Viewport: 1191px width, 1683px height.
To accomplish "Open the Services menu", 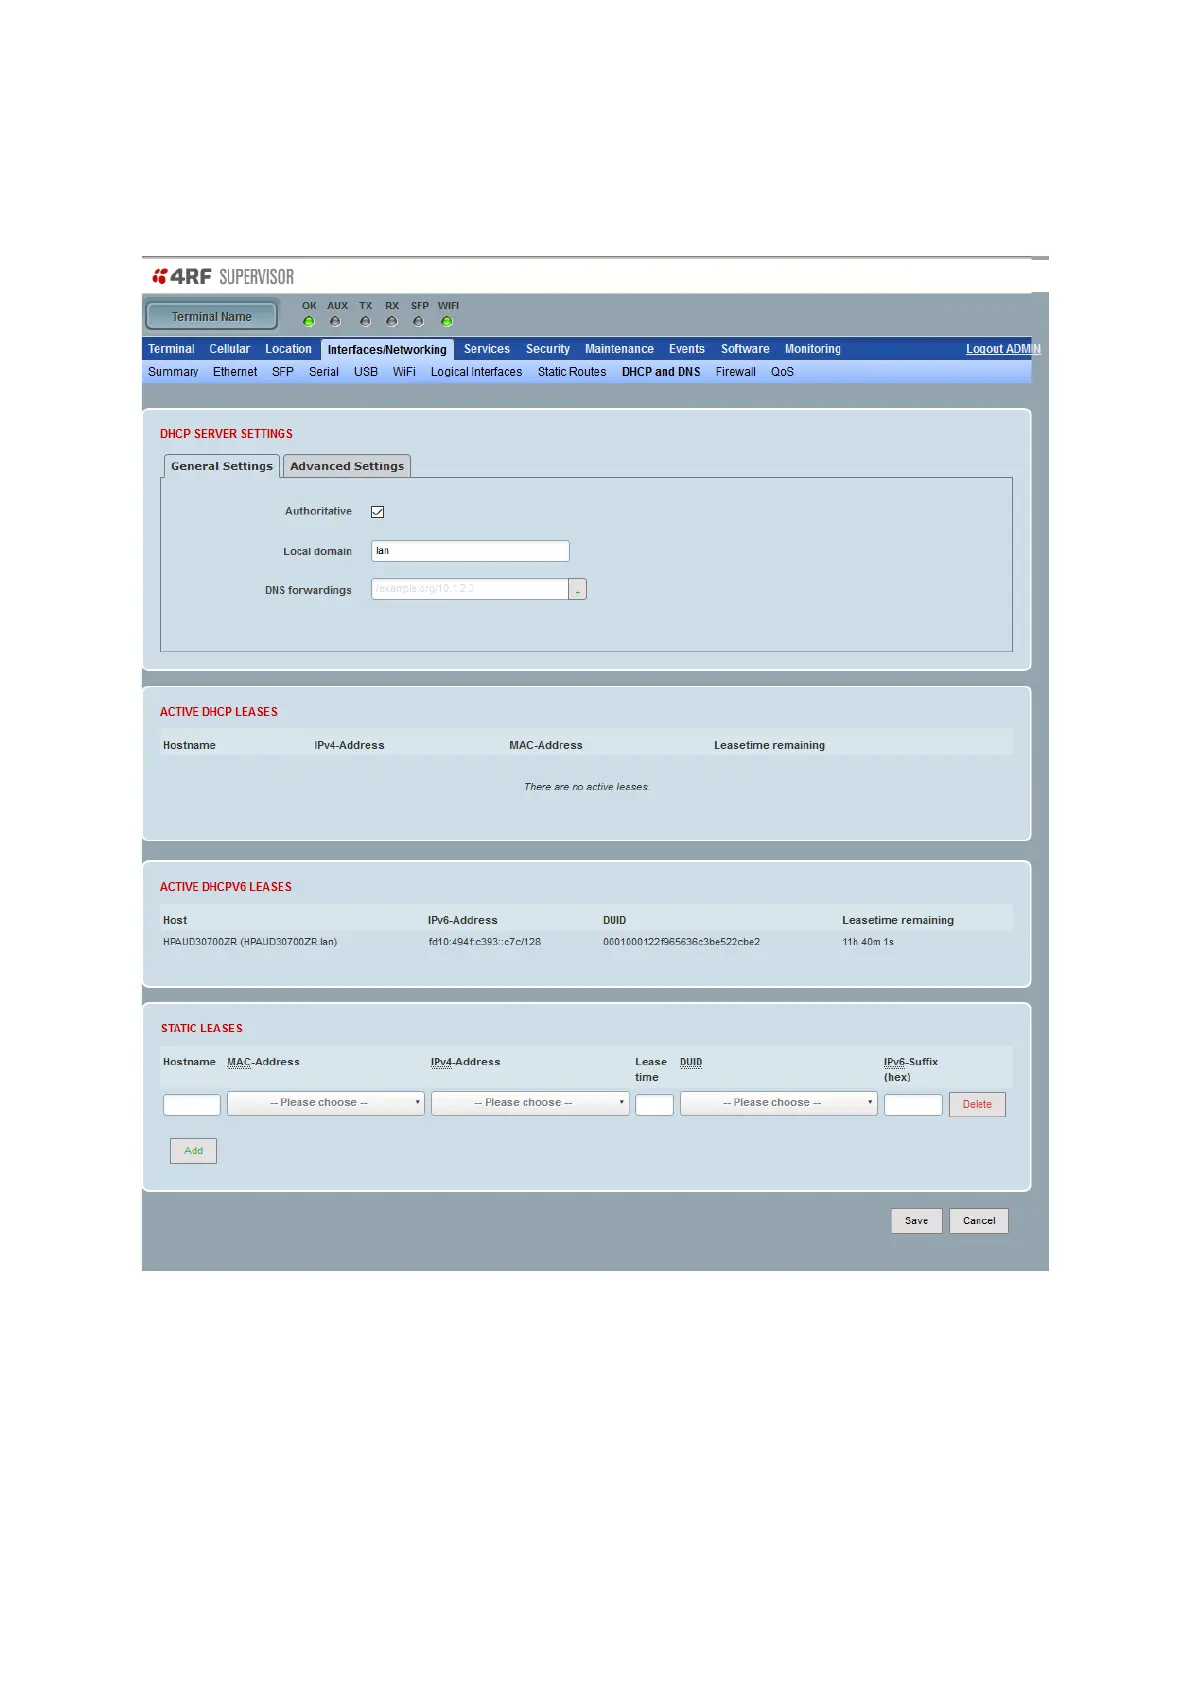I will [487, 349].
